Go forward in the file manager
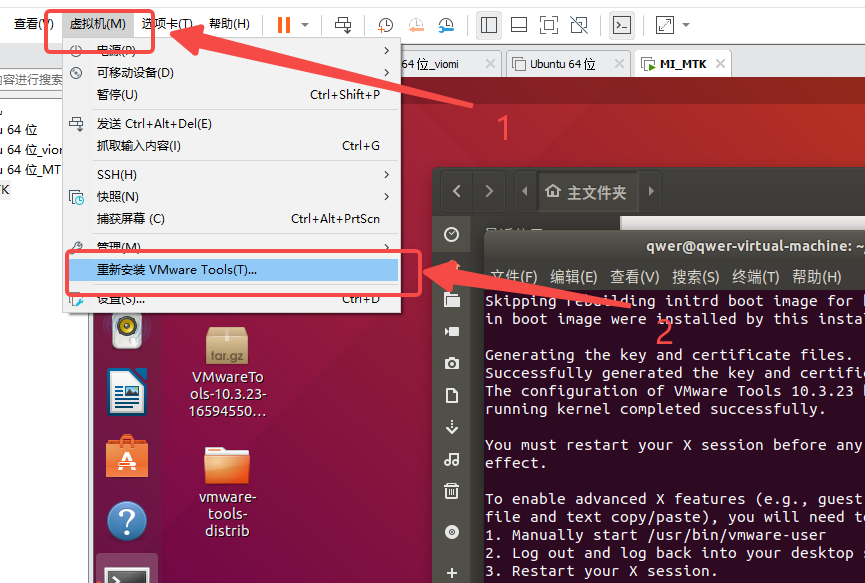865x583 pixels. [489, 191]
